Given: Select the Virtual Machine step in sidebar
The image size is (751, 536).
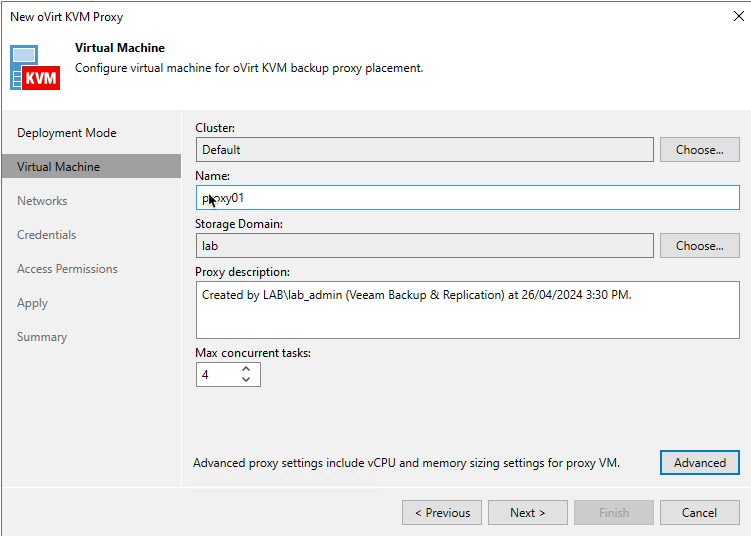Looking at the screenshot, I should [59, 167].
